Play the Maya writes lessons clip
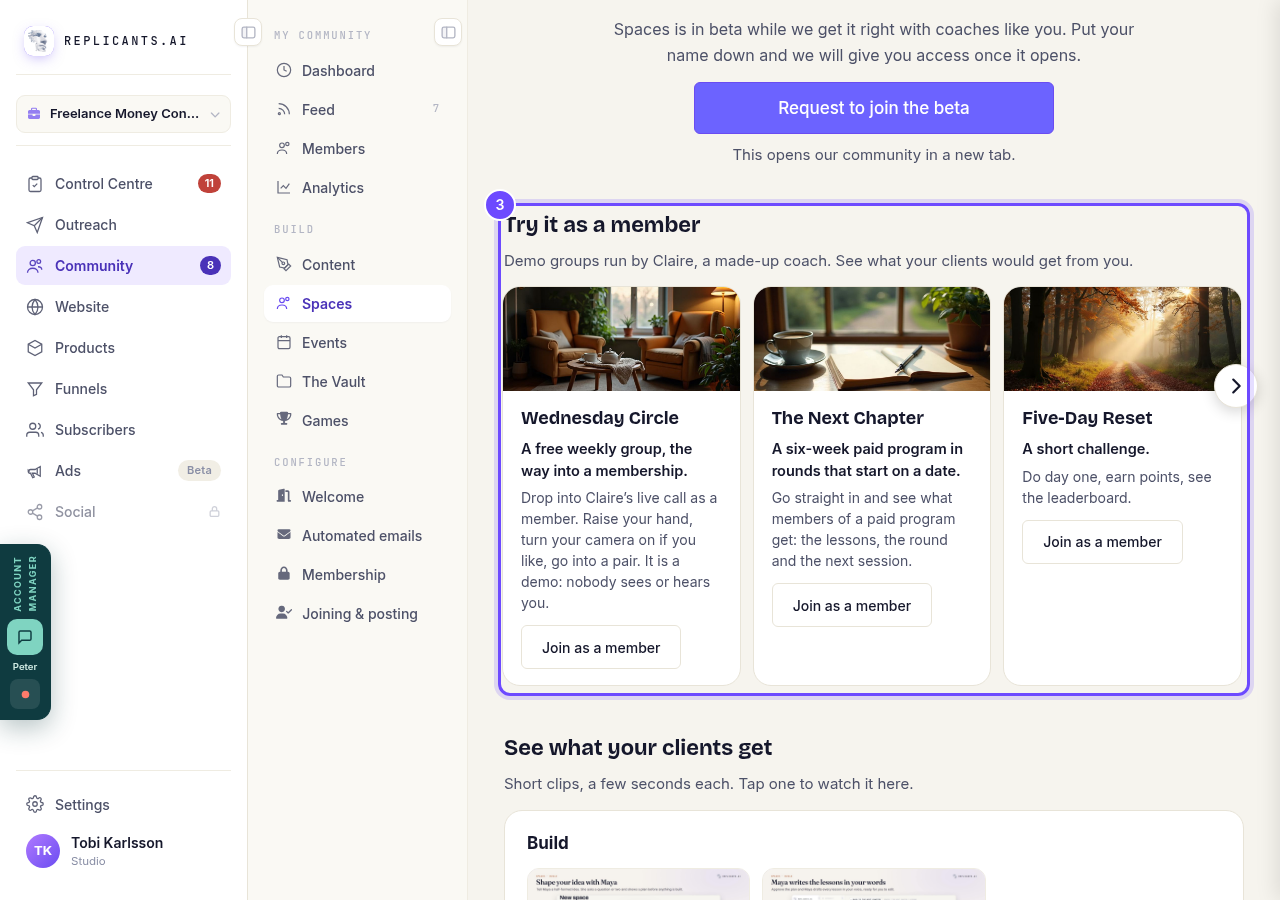Screen dimensions: 1280x900 click(x=874, y=884)
